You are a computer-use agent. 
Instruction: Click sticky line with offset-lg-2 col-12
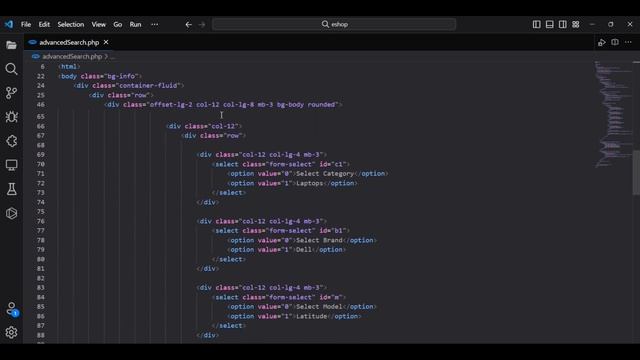tap(223, 104)
